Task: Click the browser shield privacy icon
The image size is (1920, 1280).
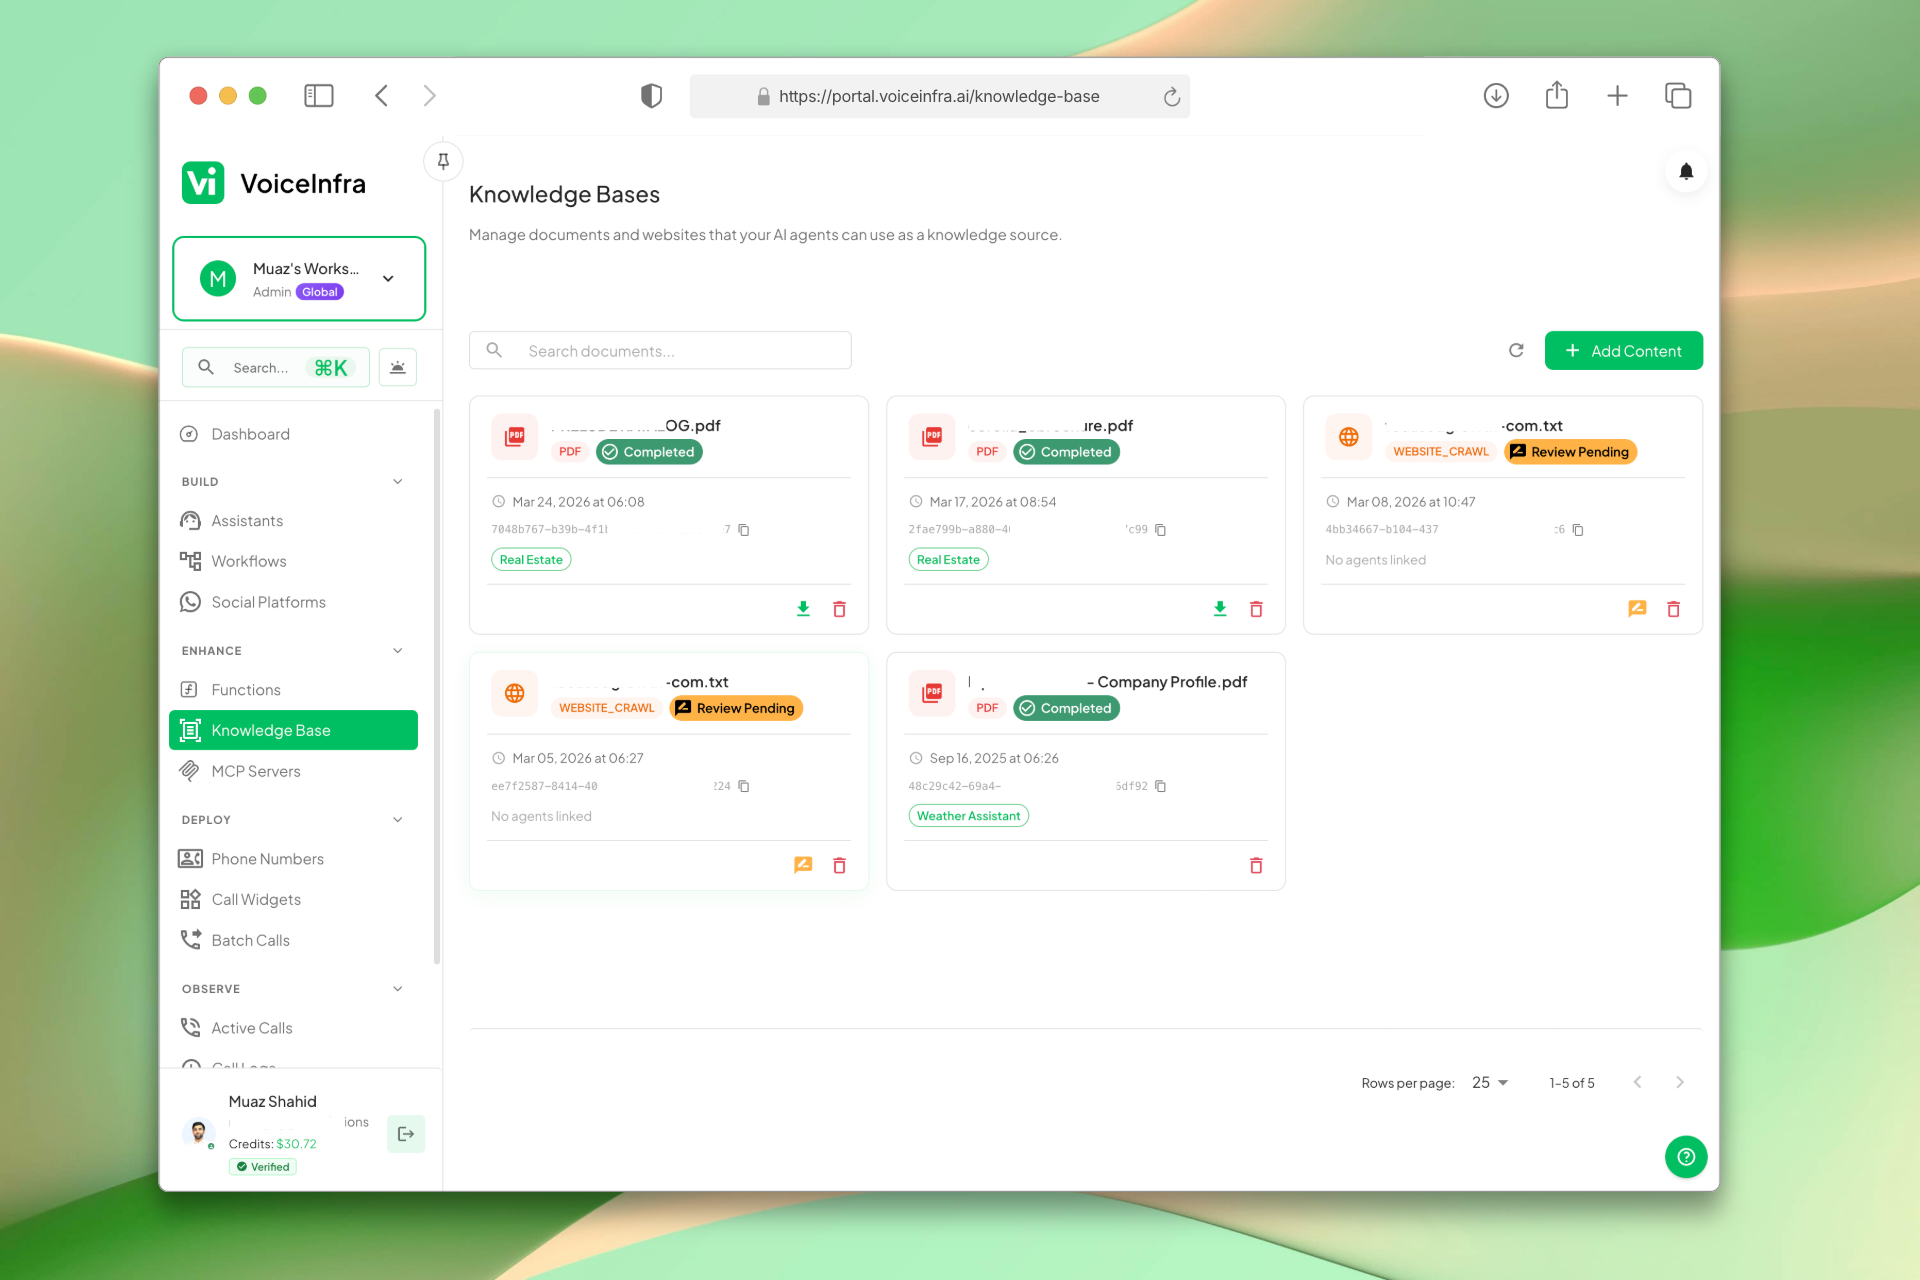Action: point(651,96)
